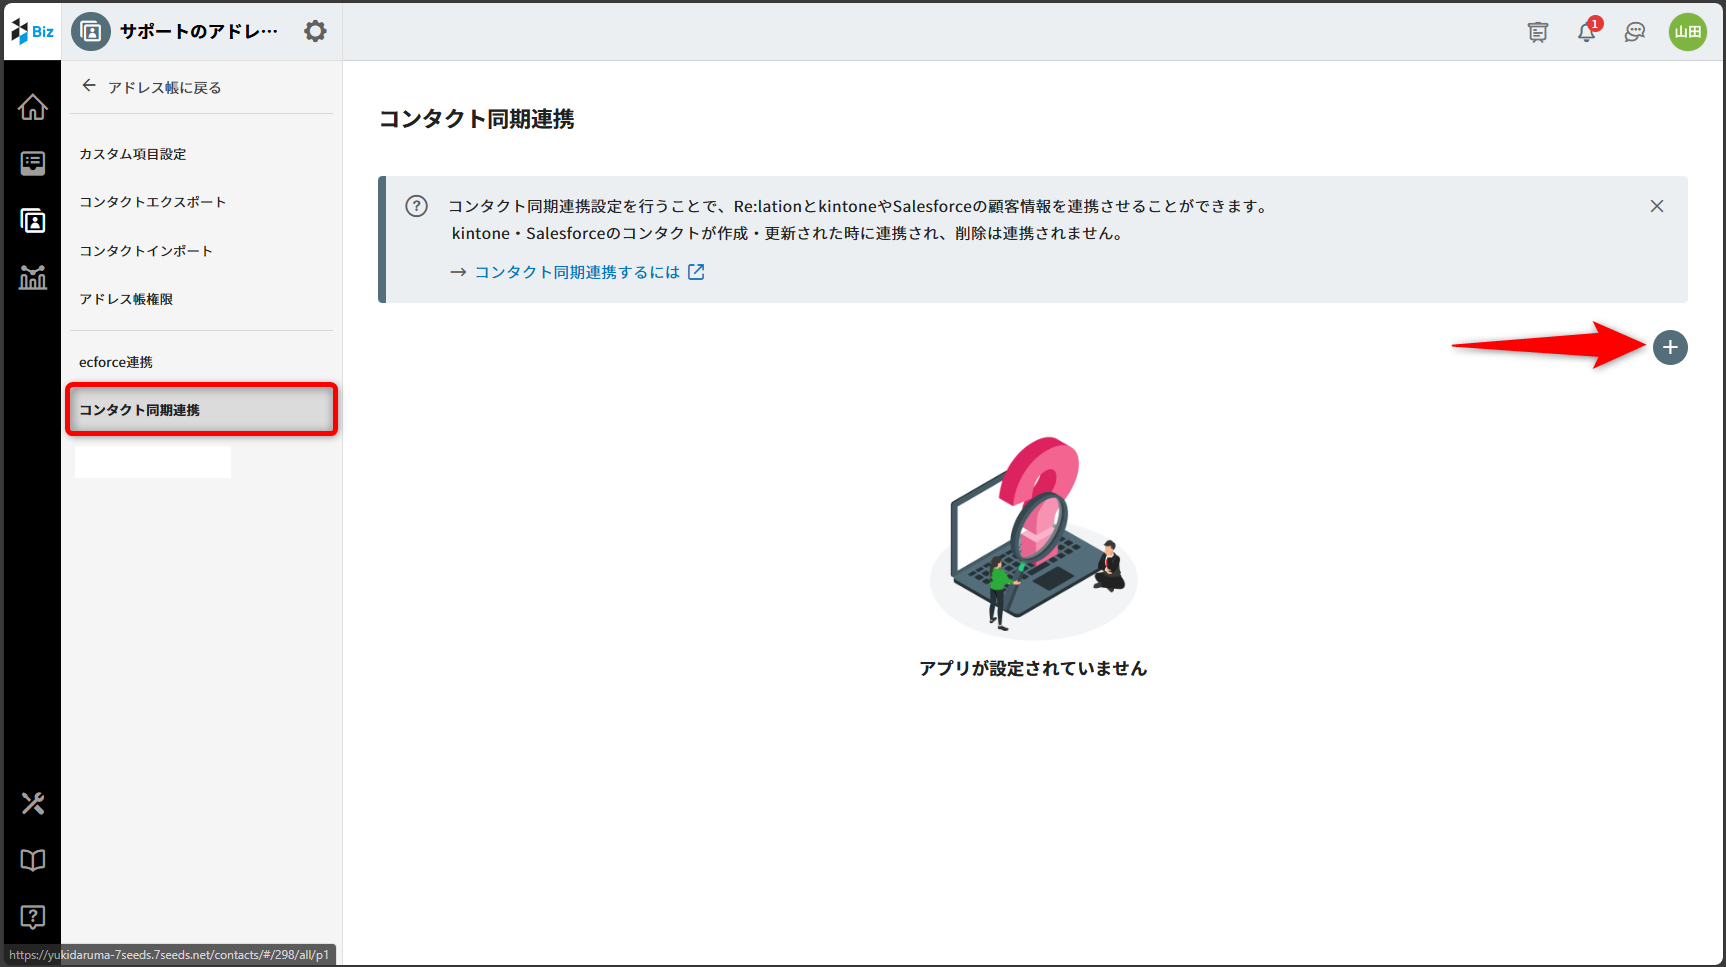Screen dimensions: 1726x967
Task: Select the address book icon in sidebar
Action: (32, 221)
